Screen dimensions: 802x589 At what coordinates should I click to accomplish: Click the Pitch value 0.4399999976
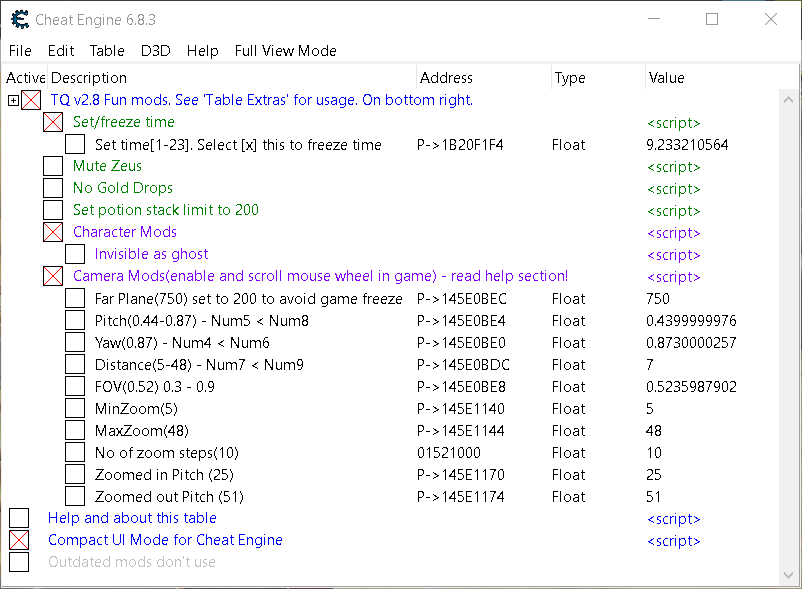pyautogui.click(x=691, y=321)
